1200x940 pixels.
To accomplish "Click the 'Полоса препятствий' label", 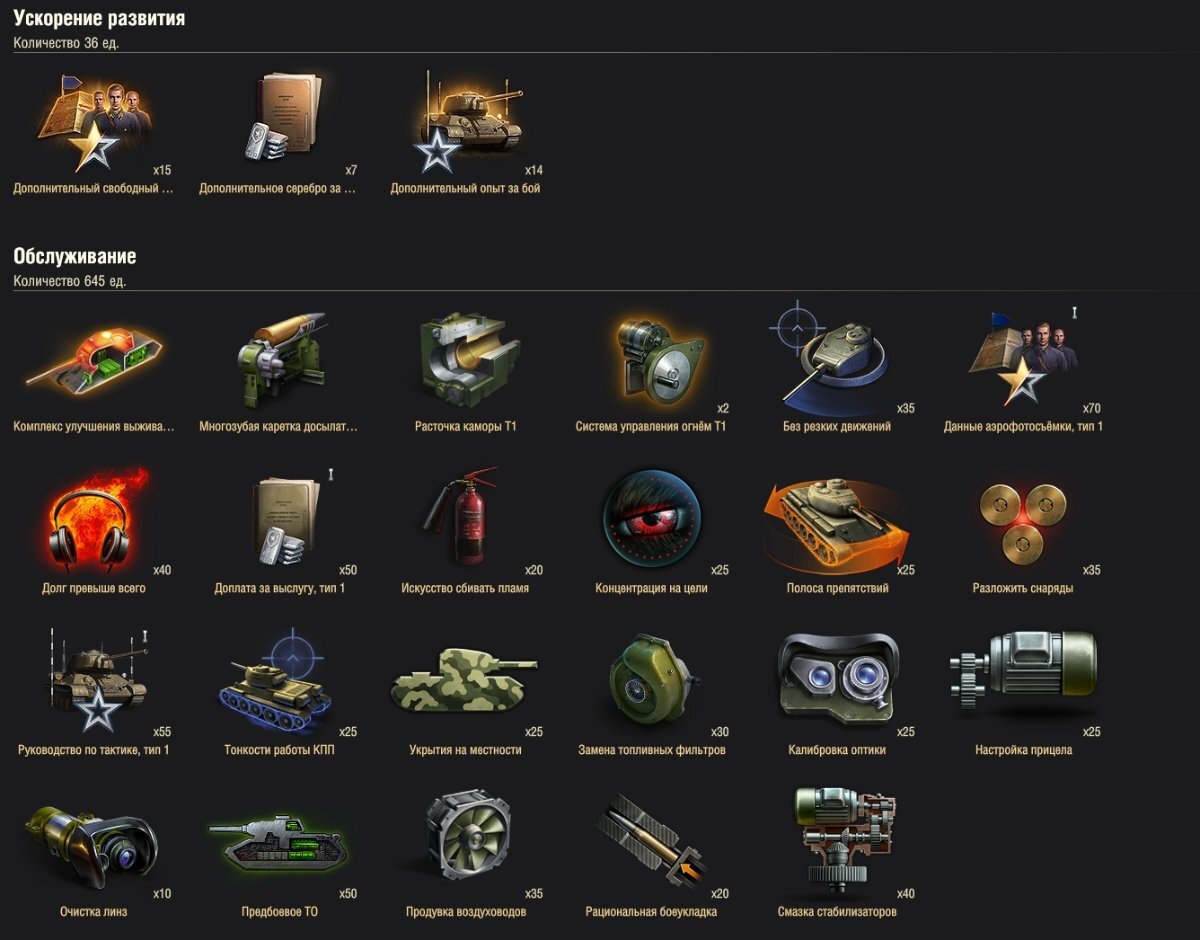I will (837, 588).
